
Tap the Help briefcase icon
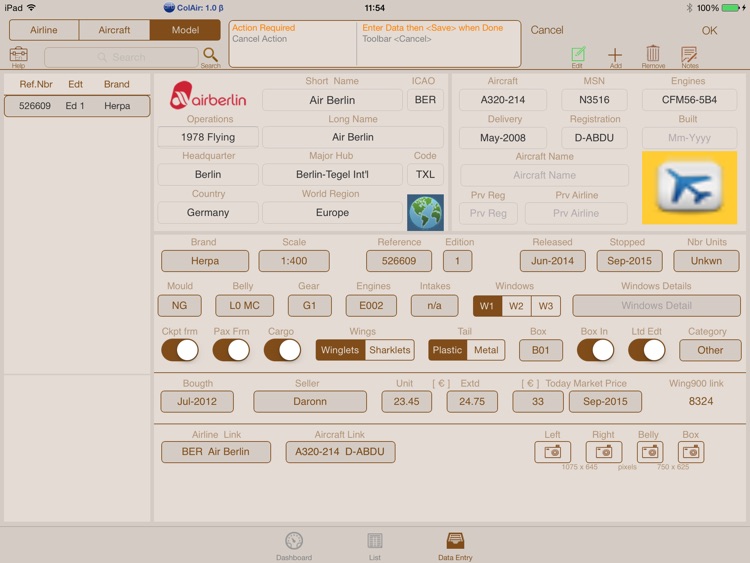coord(19,54)
